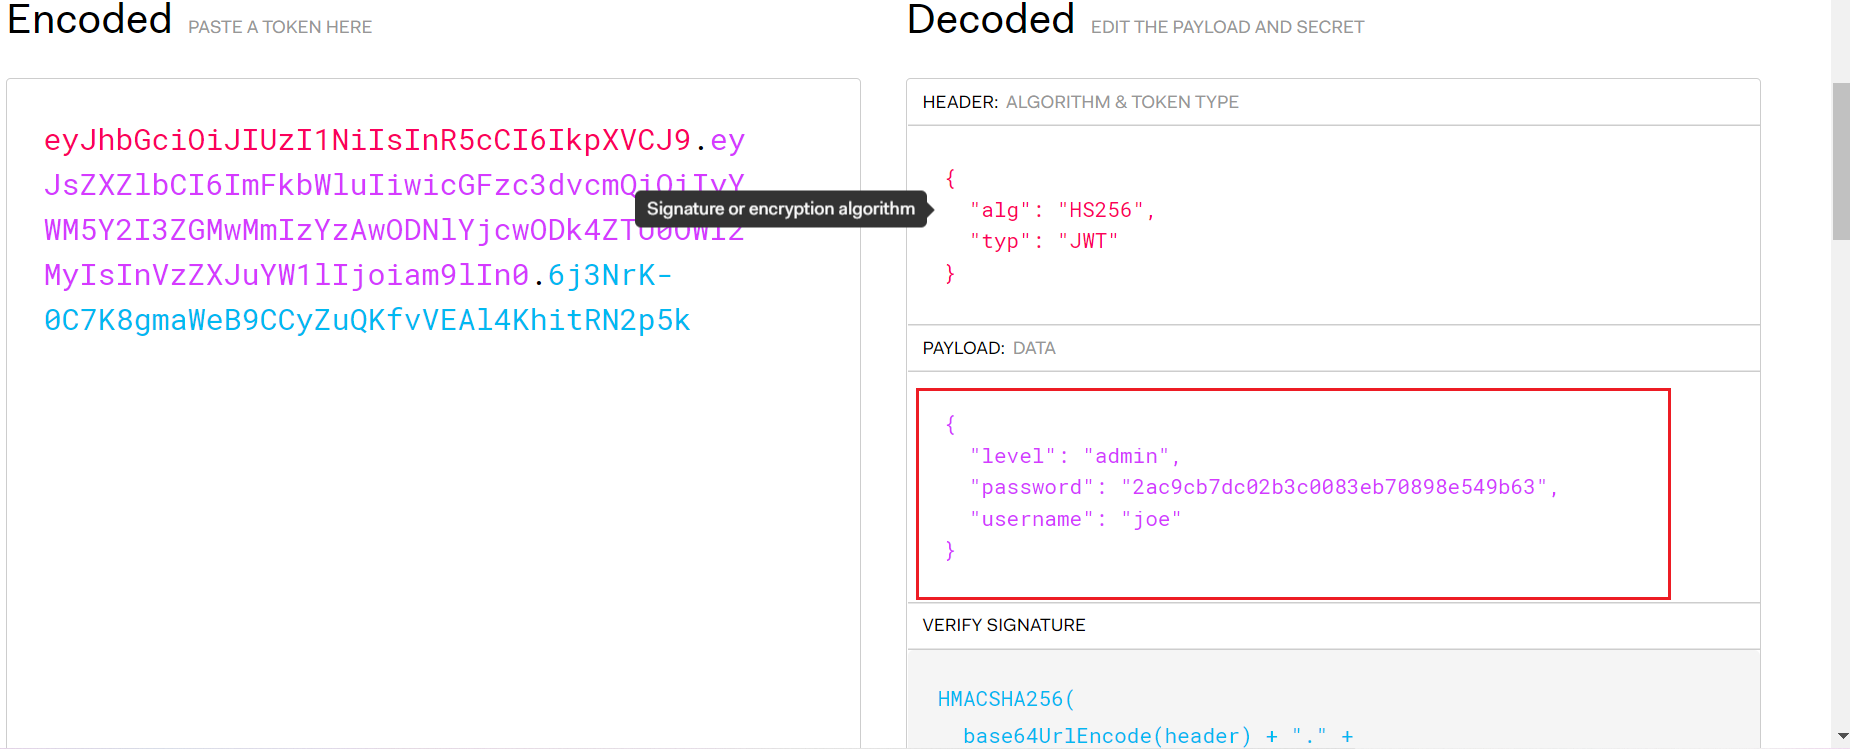Click the 'base64UrlEncode(header)' line
1850x749 pixels.
tap(1158, 736)
